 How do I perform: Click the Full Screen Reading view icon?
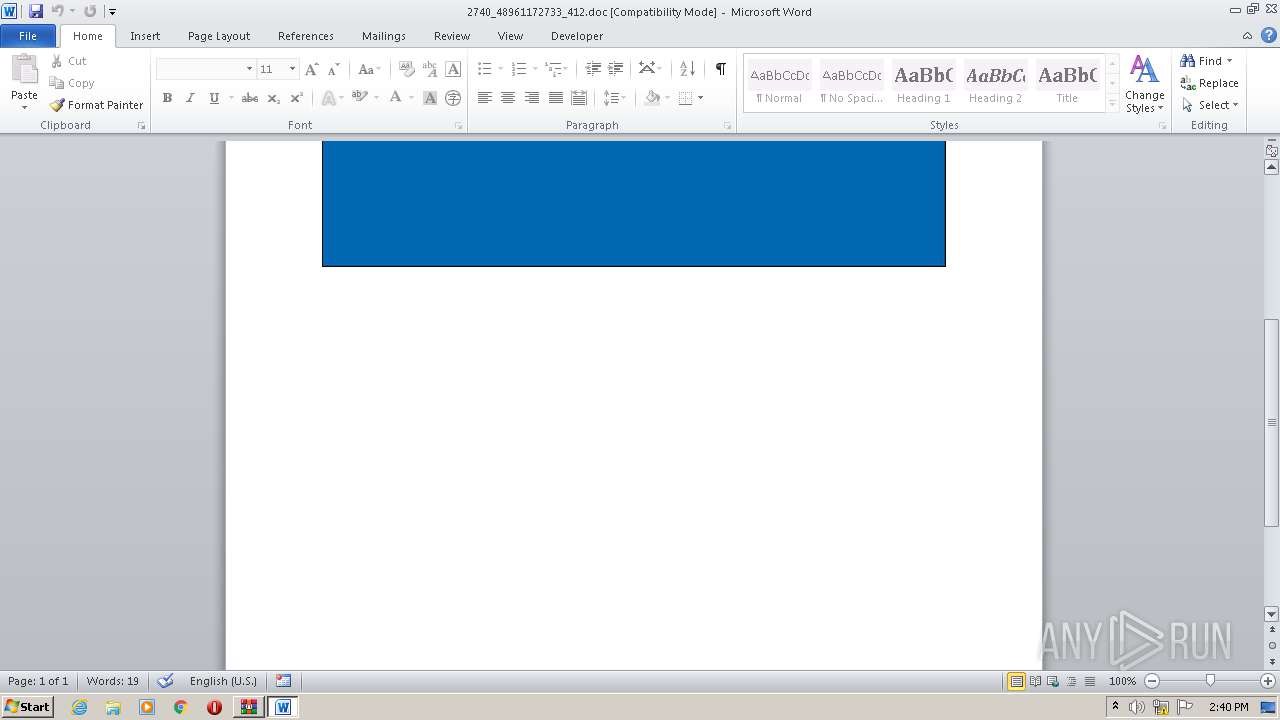[1035, 681]
